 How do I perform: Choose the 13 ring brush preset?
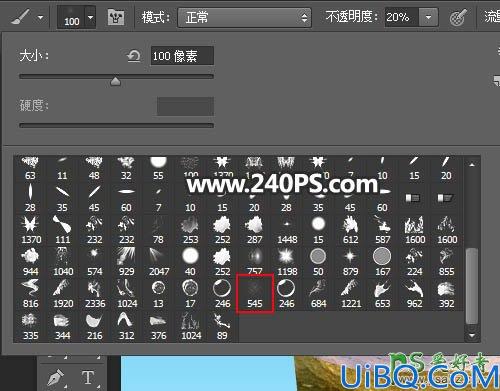click(158, 294)
